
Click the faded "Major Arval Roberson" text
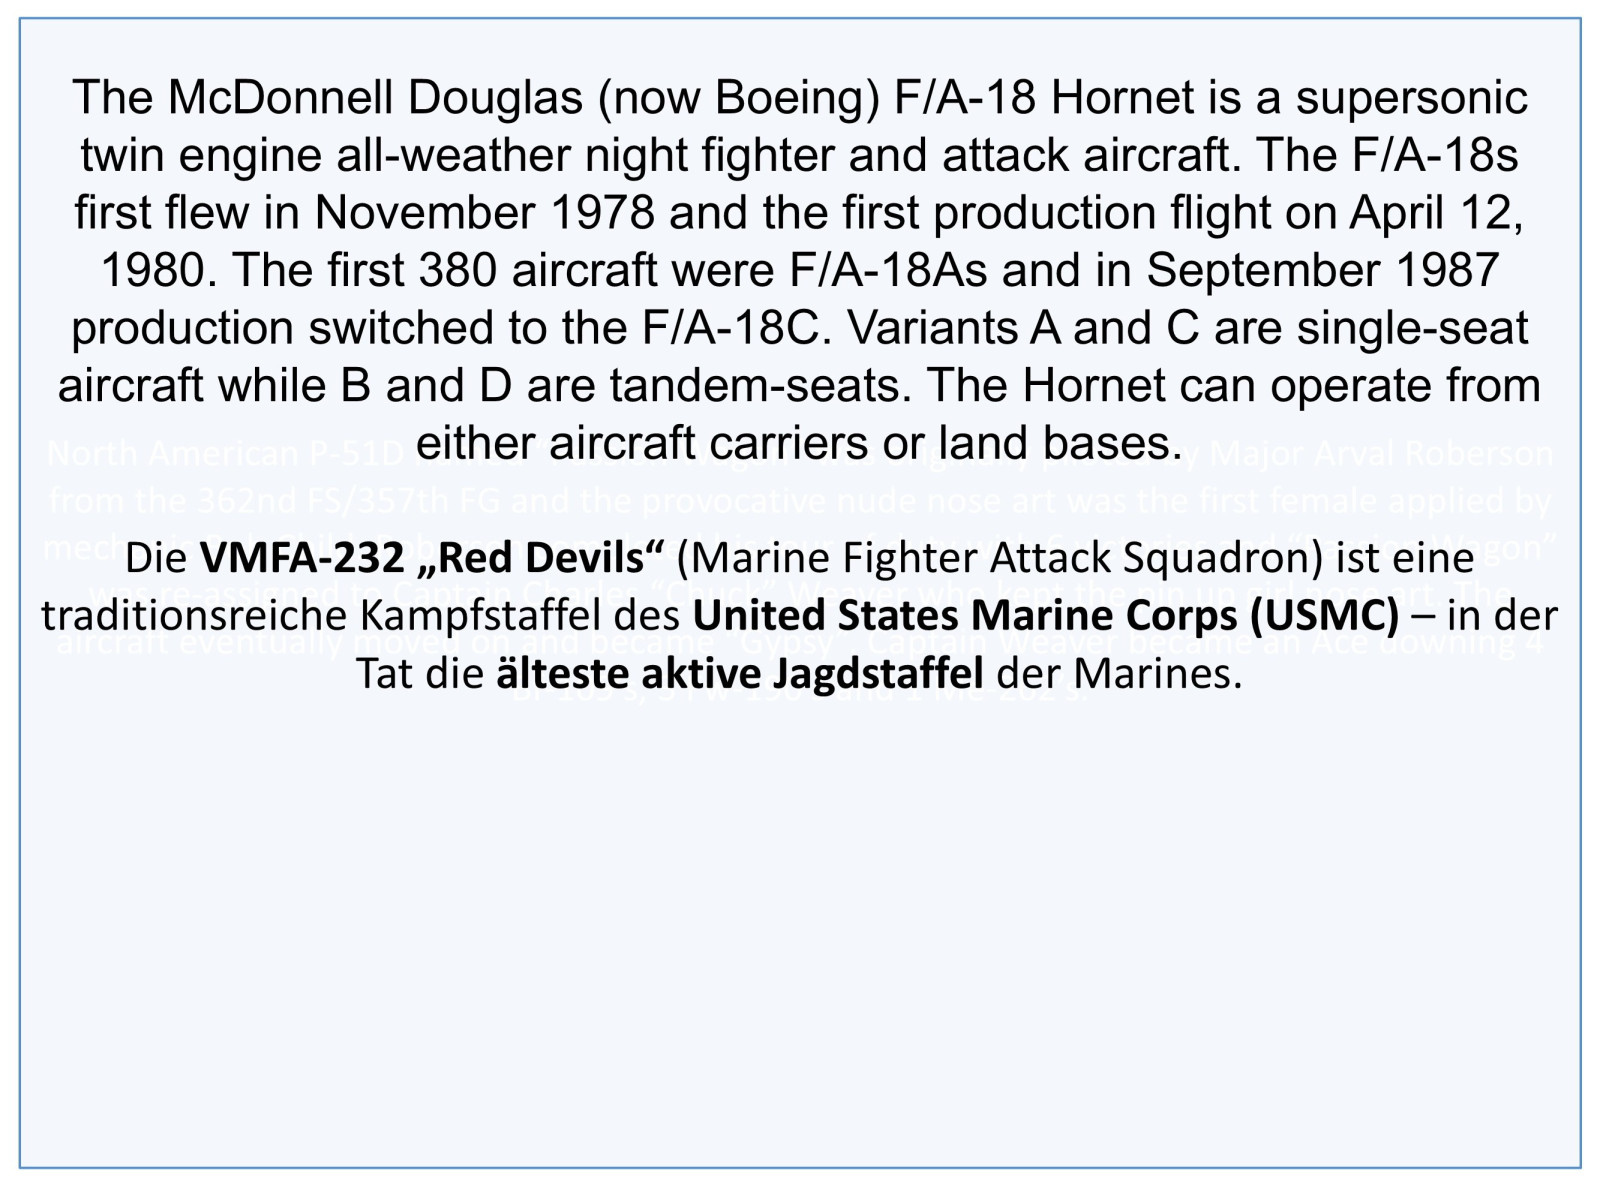click(x=1381, y=455)
